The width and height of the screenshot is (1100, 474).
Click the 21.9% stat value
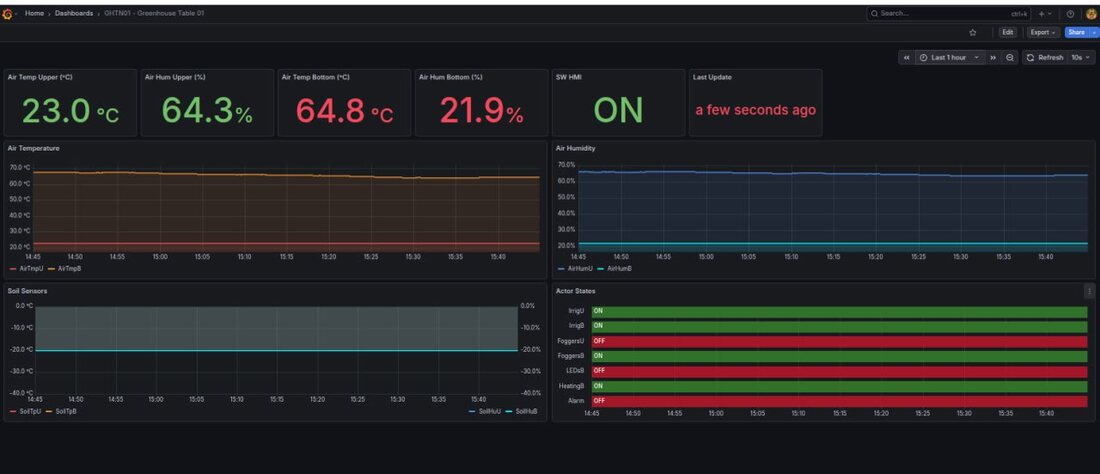(x=481, y=111)
